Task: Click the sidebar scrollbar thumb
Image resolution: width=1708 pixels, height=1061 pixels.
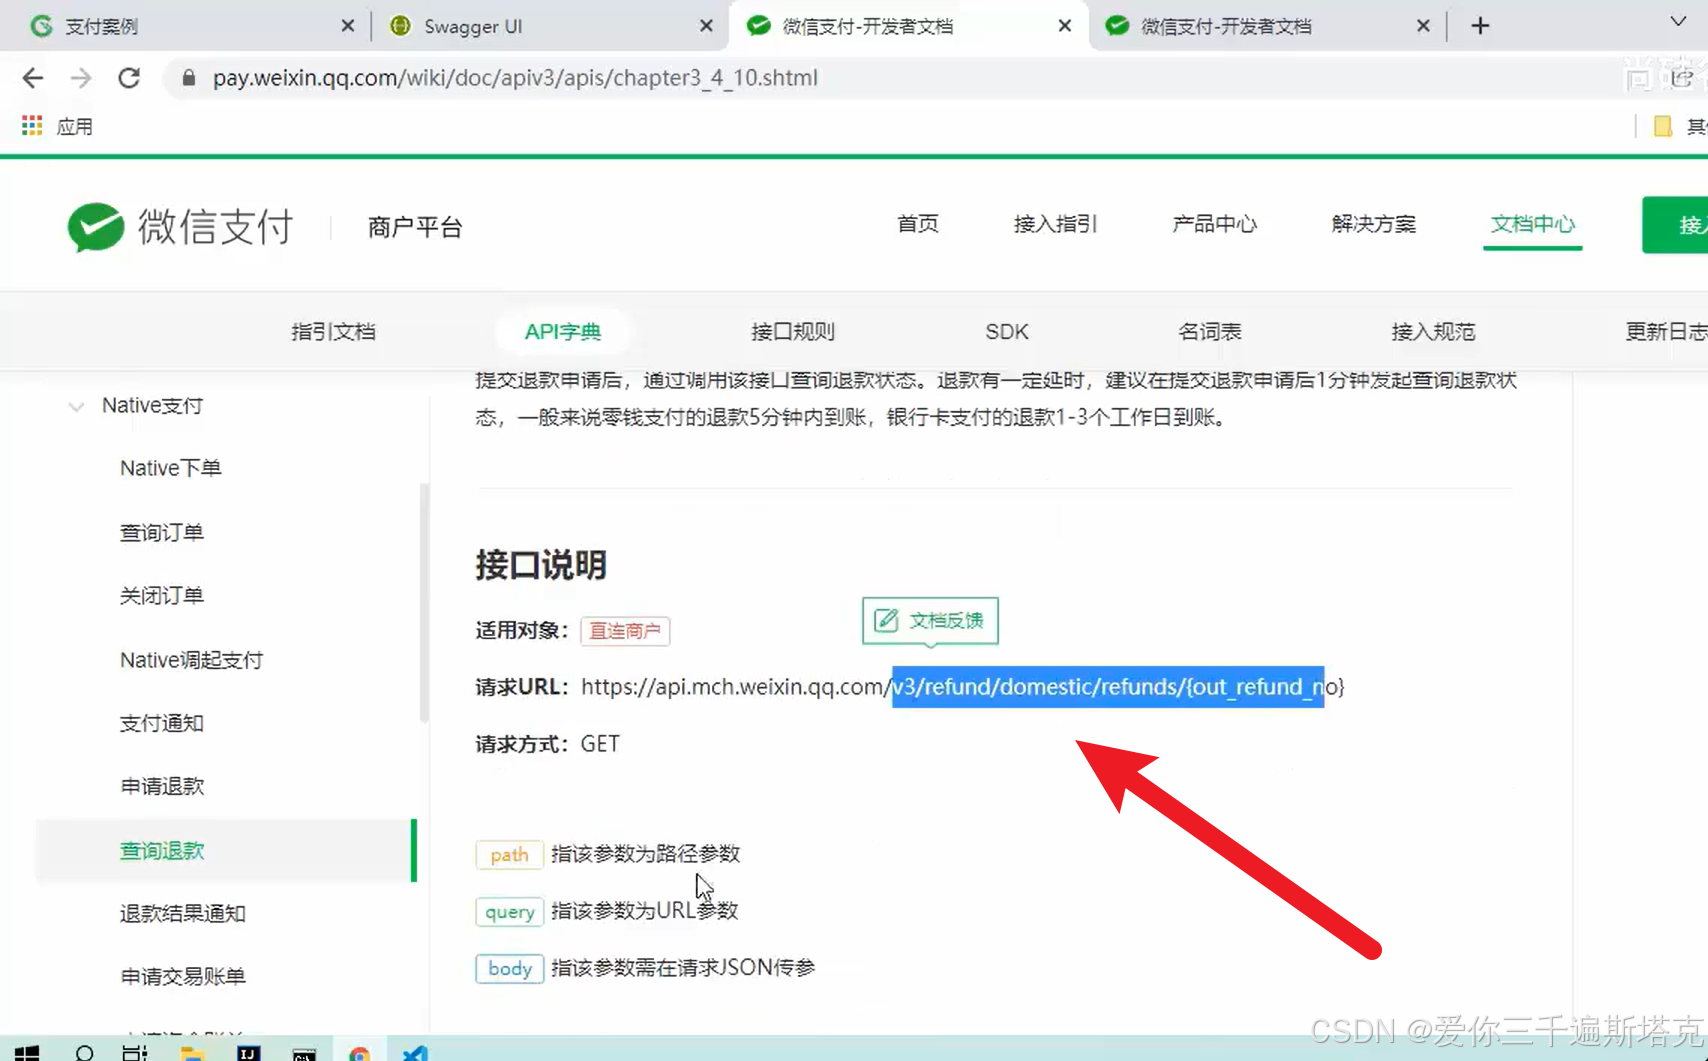Action: 424,603
